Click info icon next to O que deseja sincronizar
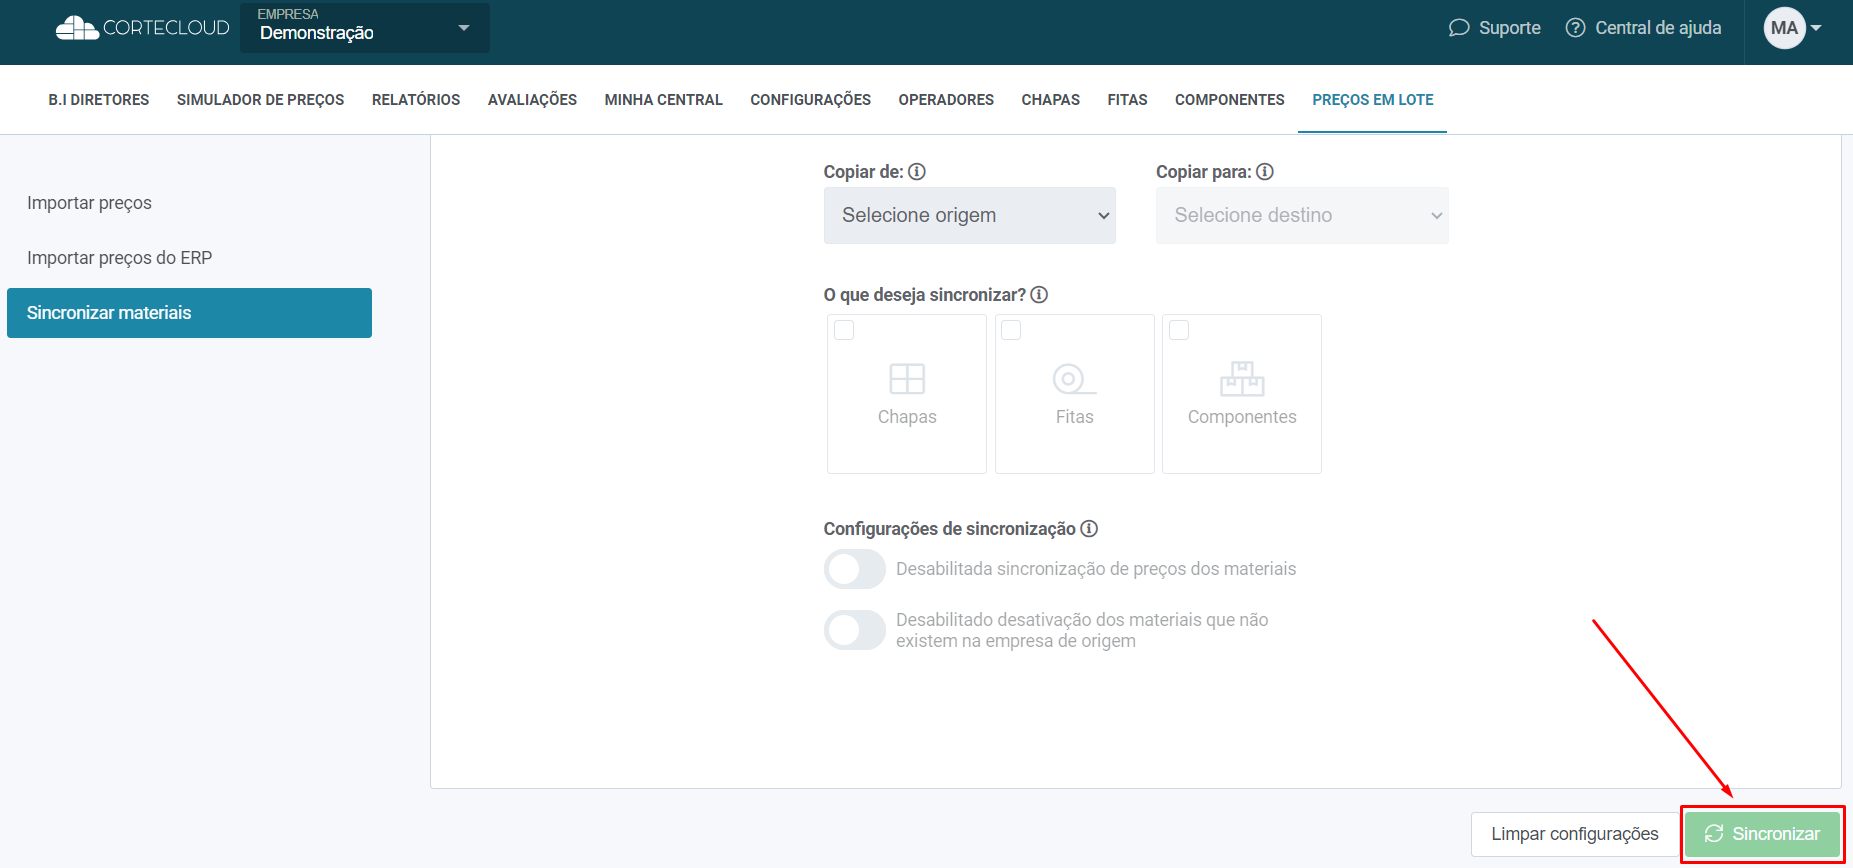Viewport: 1853px width, 868px height. 1039,295
